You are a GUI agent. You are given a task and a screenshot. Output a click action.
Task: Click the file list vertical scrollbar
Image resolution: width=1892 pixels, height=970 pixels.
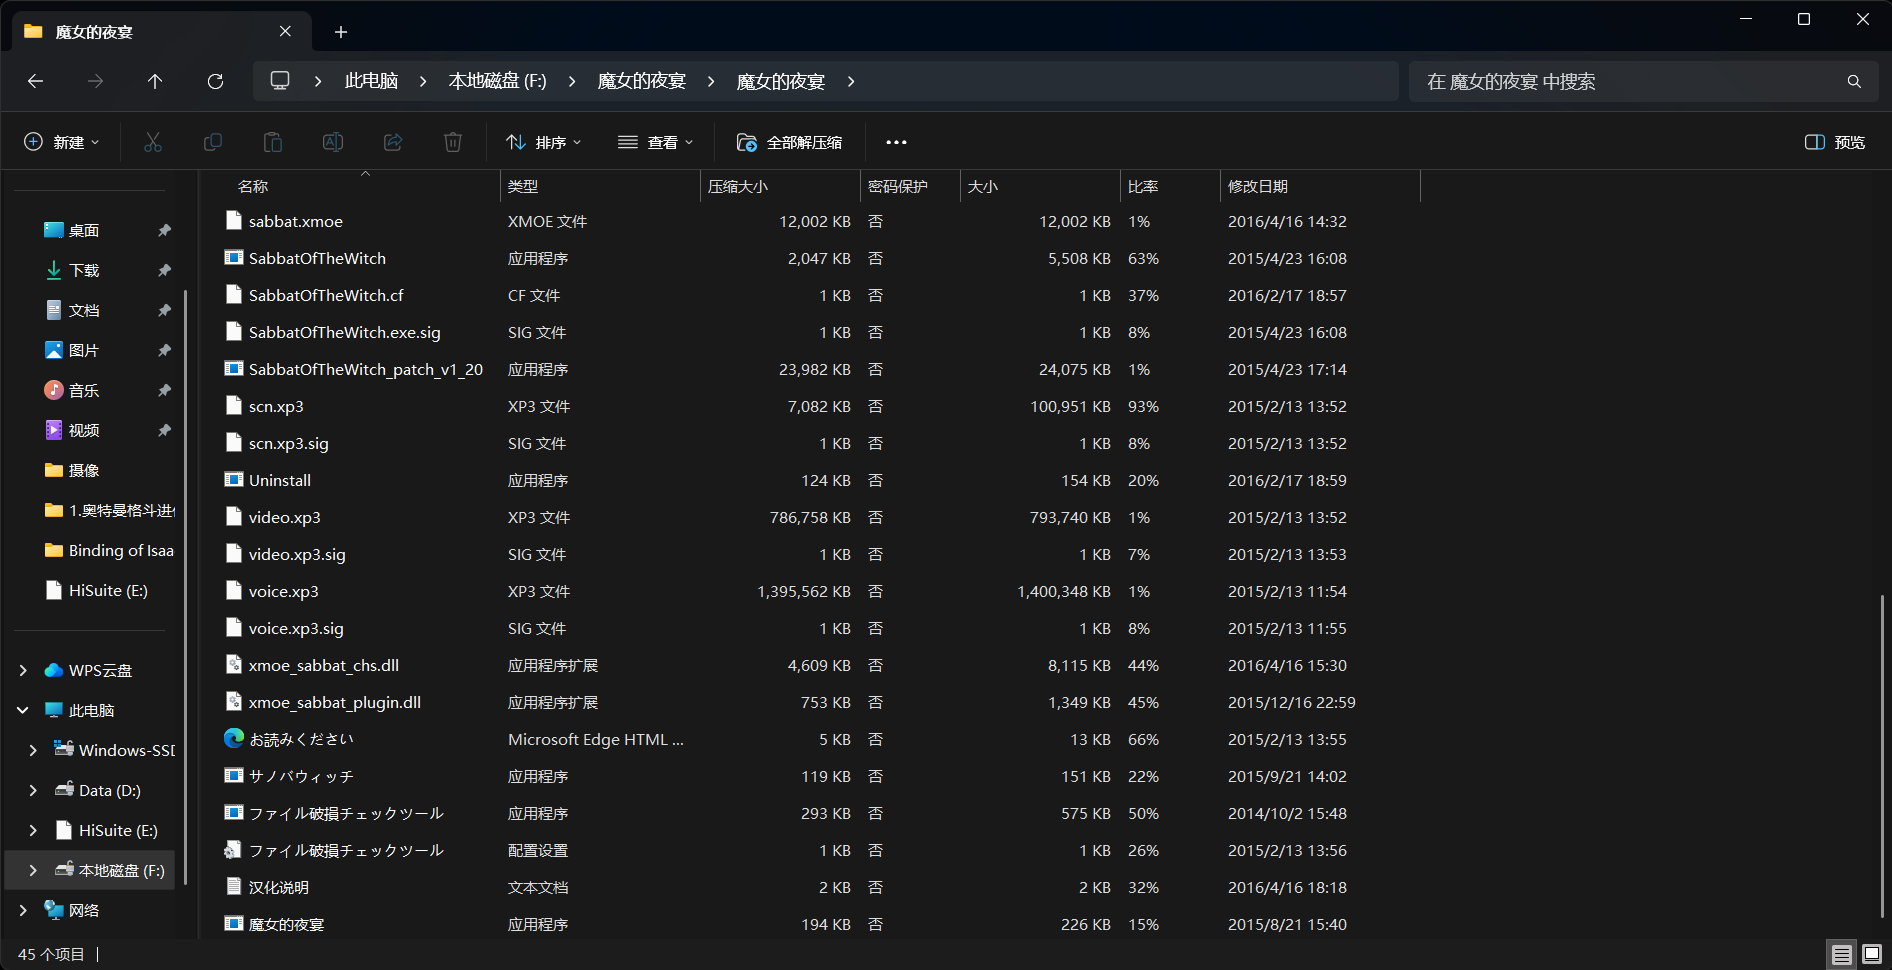1881,755
